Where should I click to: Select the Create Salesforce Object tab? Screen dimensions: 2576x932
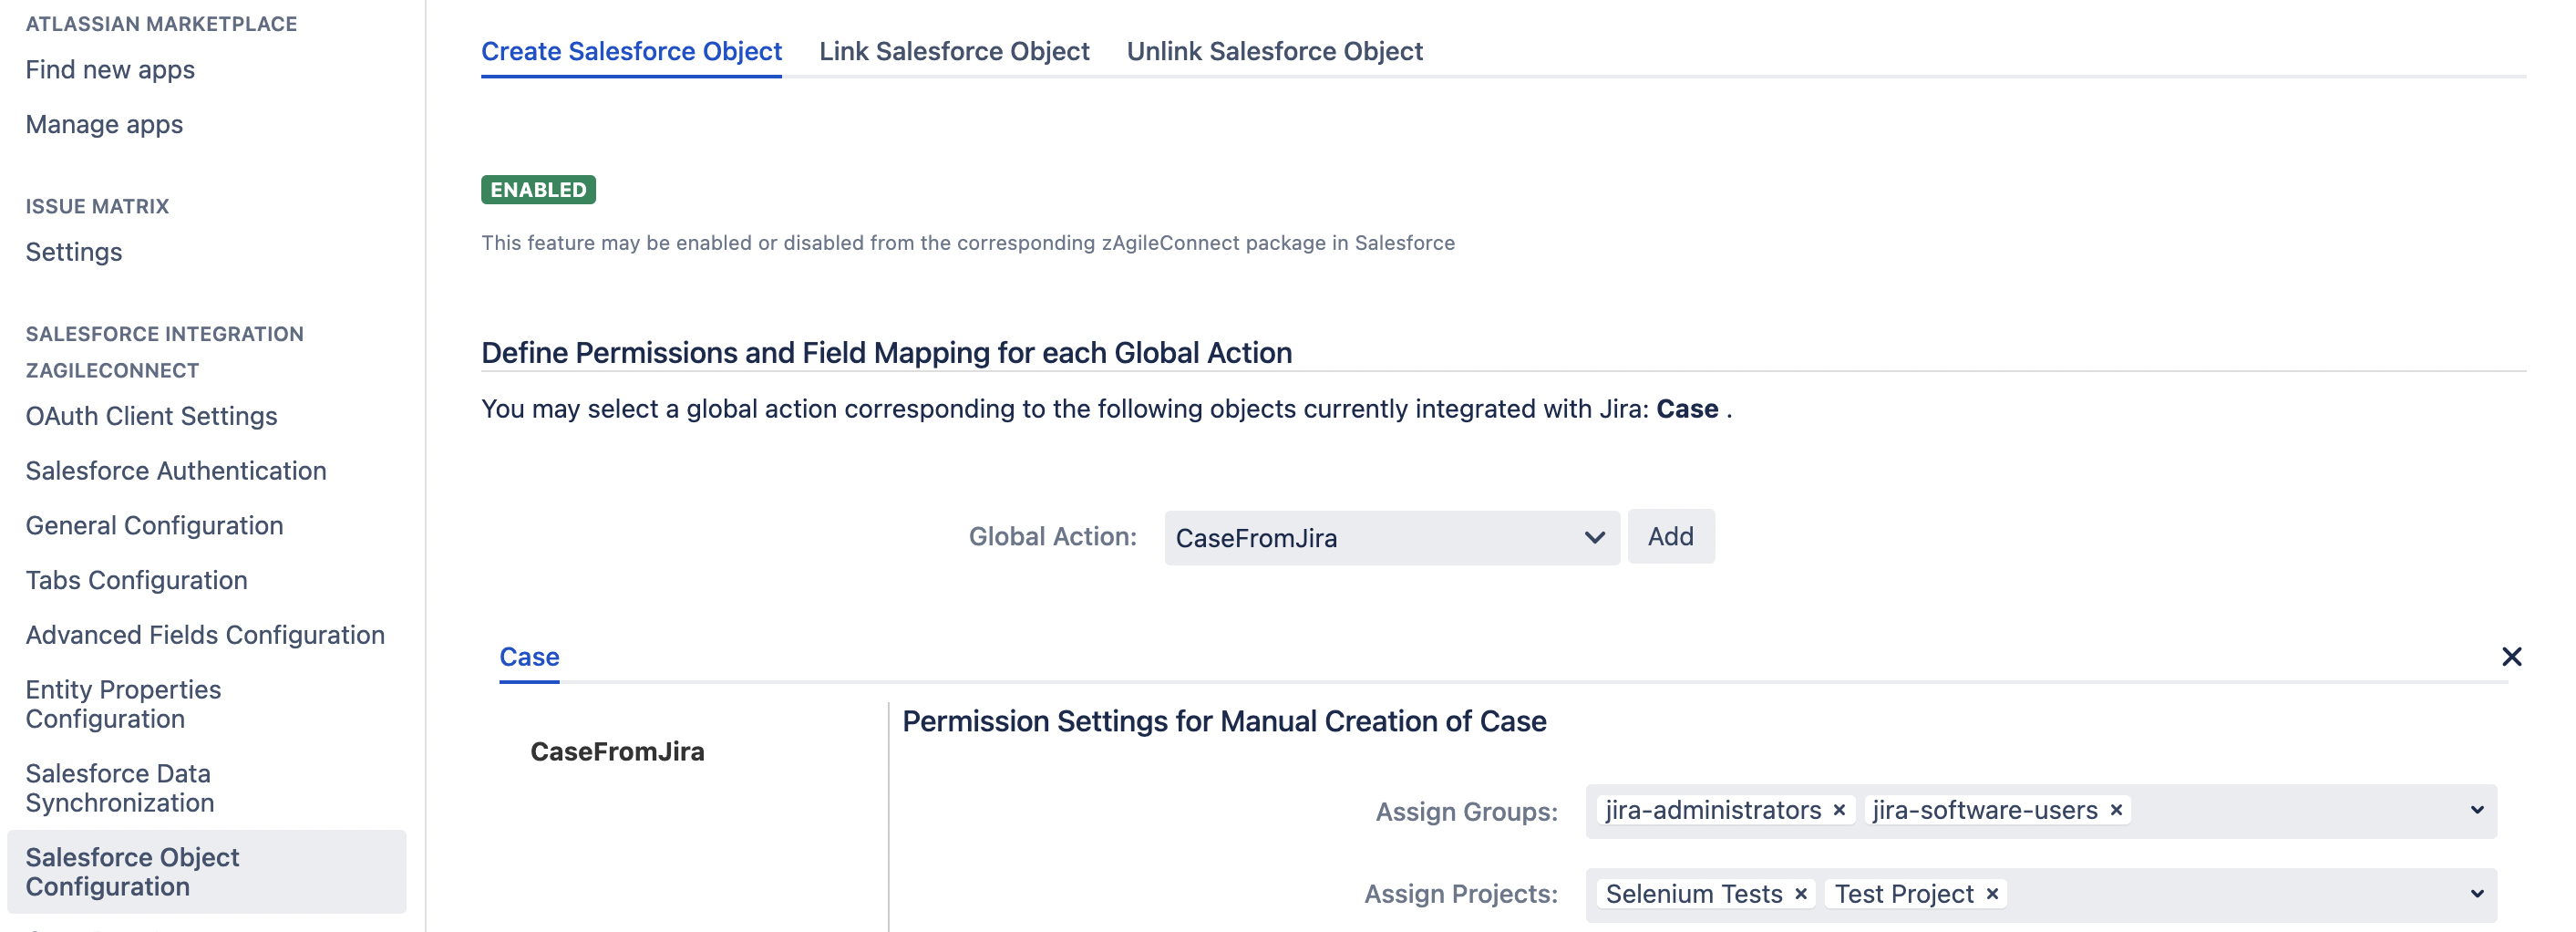click(x=631, y=51)
